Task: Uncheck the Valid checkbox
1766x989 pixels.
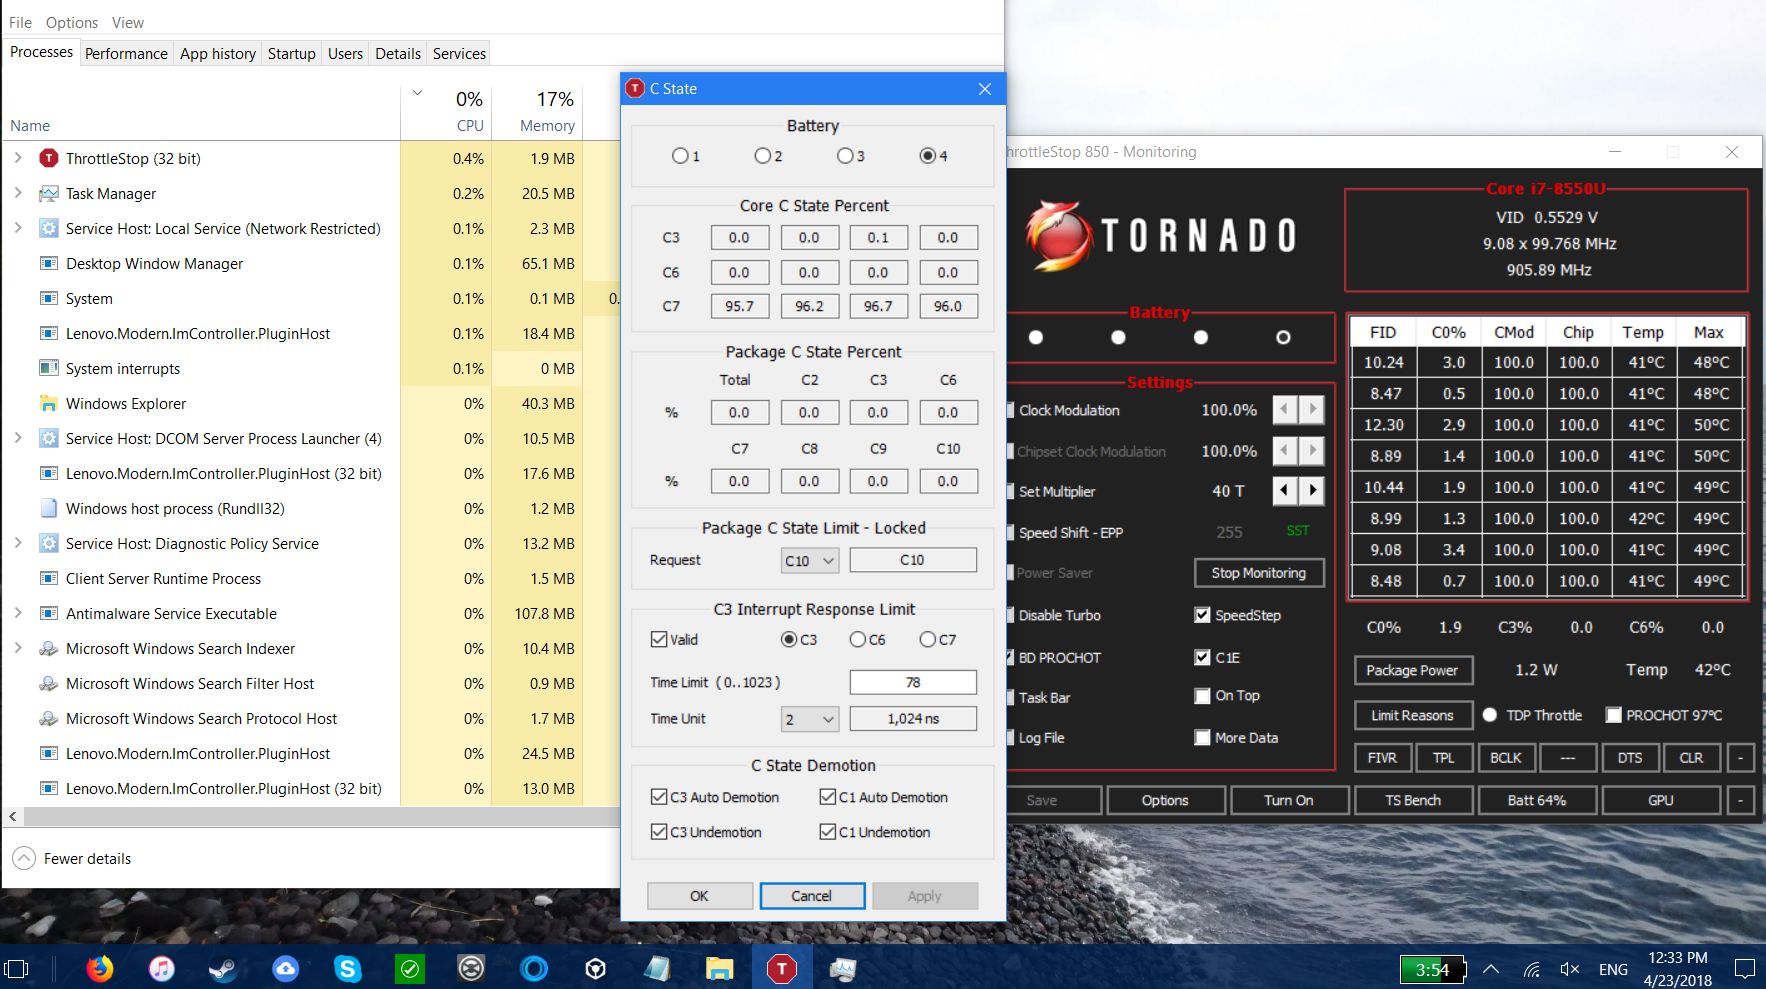Action: pos(659,639)
